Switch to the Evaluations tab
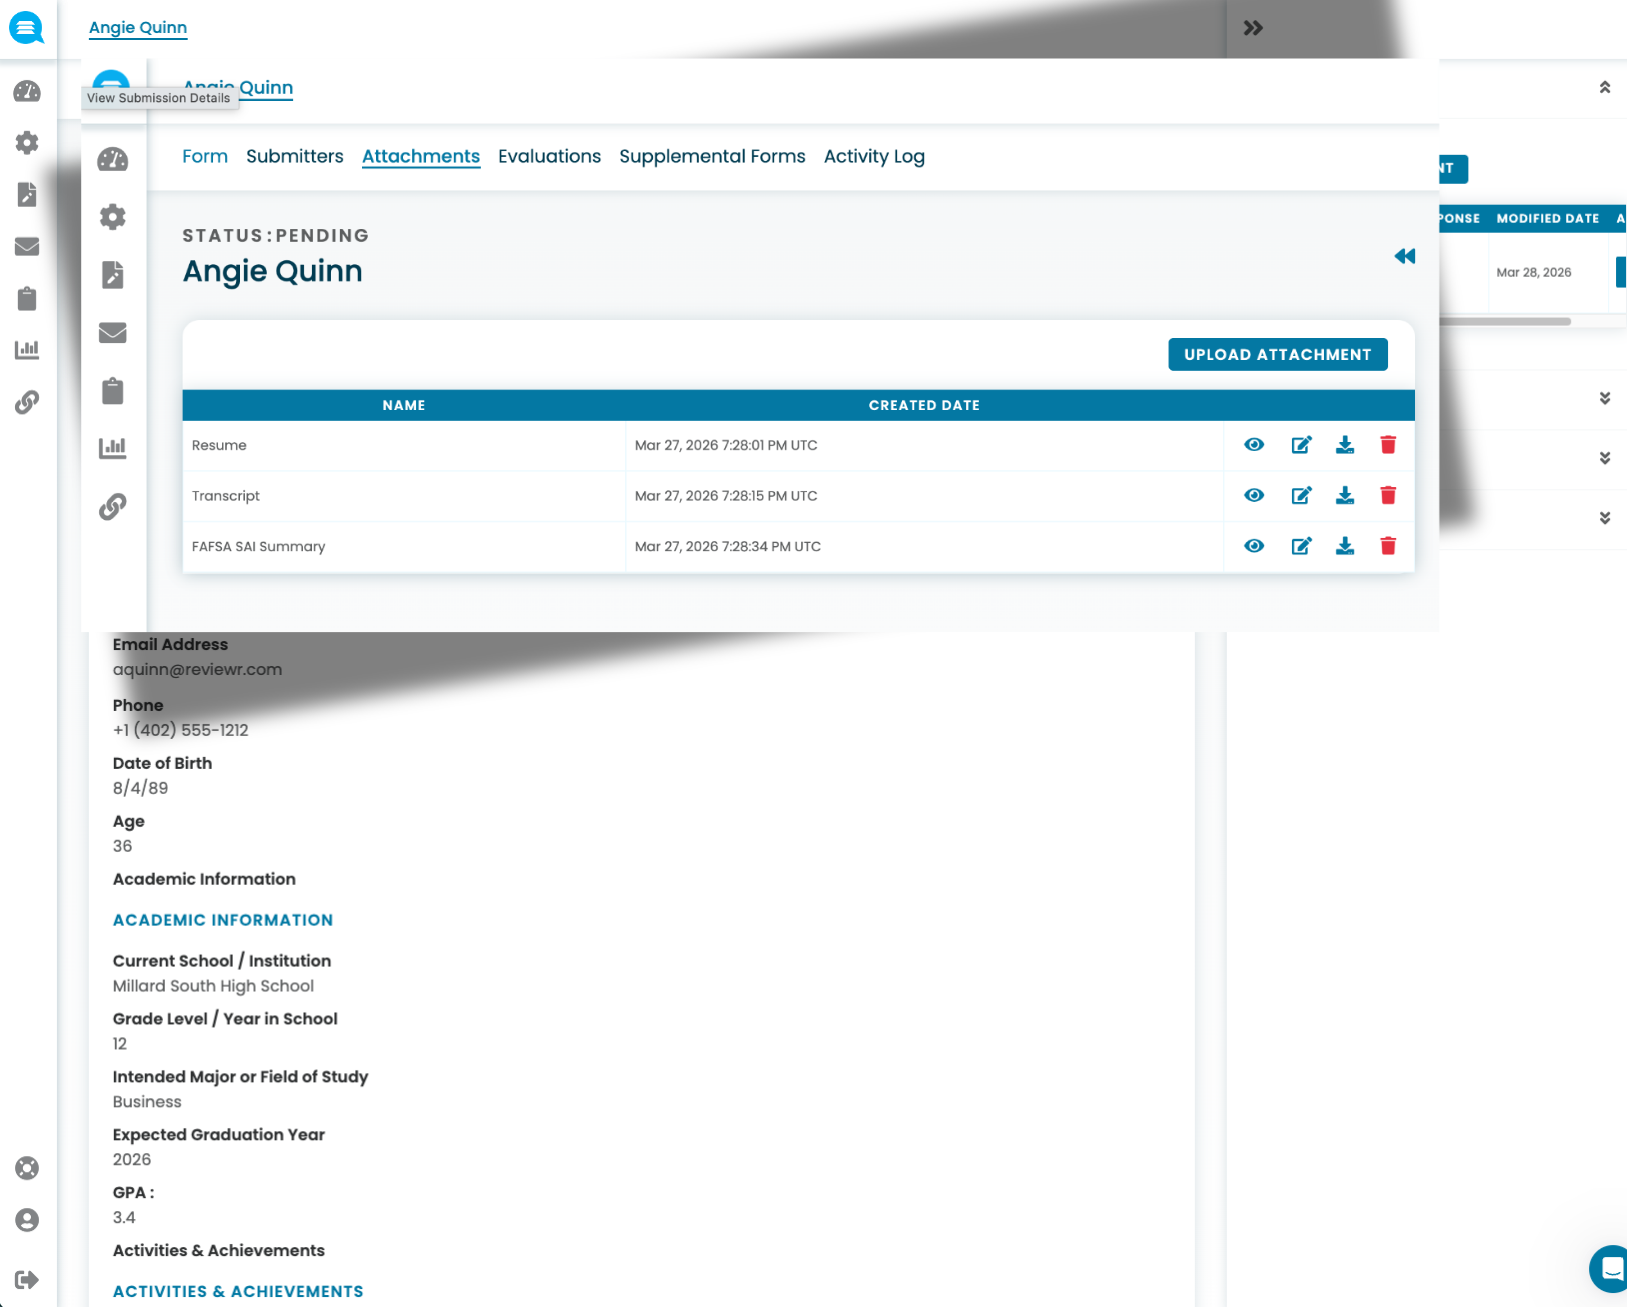The image size is (1627, 1307). coord(549,156)
